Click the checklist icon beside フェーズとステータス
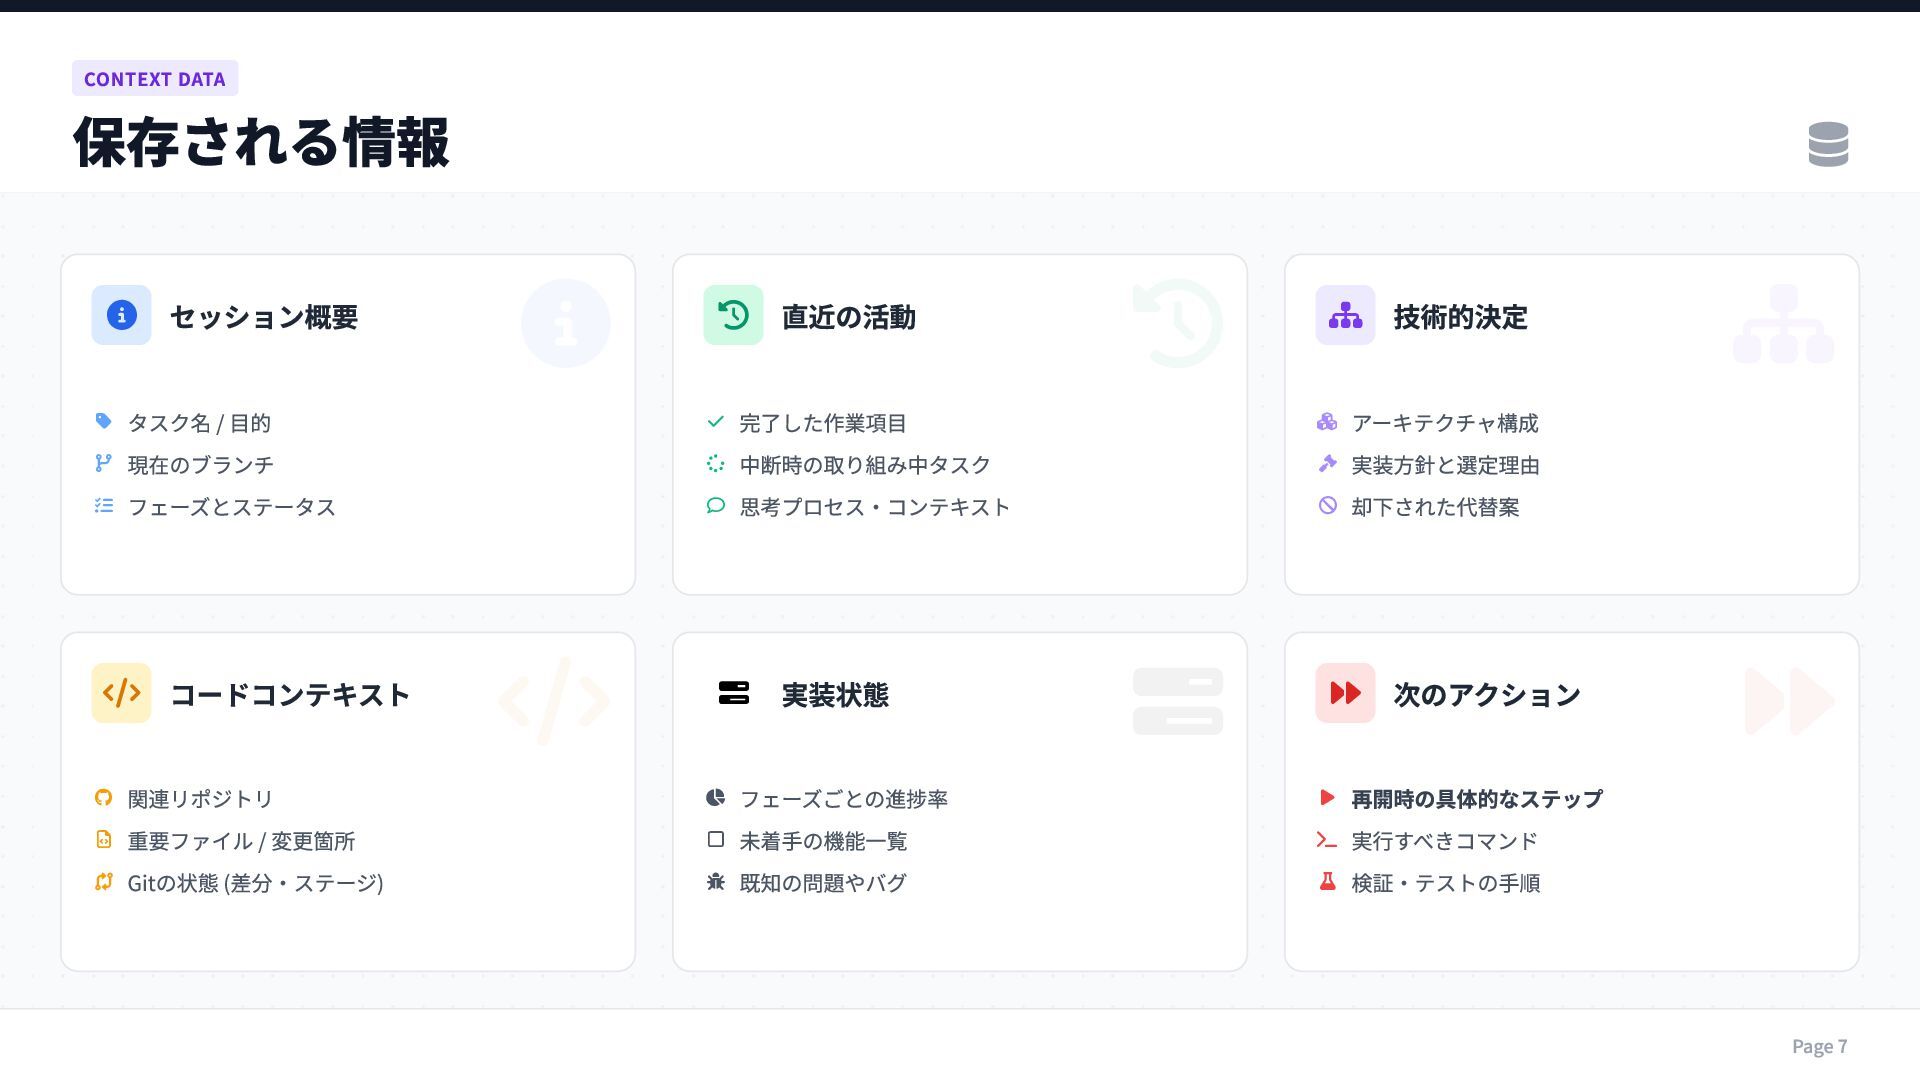This screenshot has height=1080, width=1920. (x=103, y=506)
